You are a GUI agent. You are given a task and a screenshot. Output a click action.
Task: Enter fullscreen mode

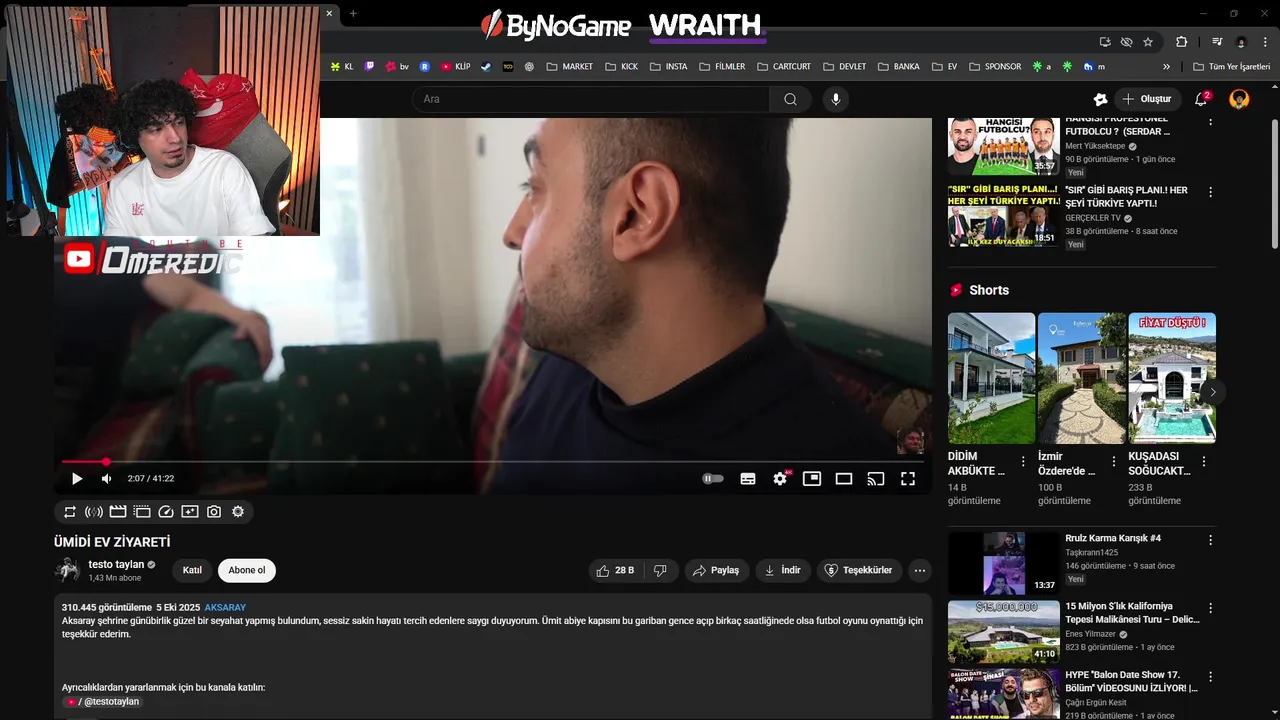[x=908, y=479]
